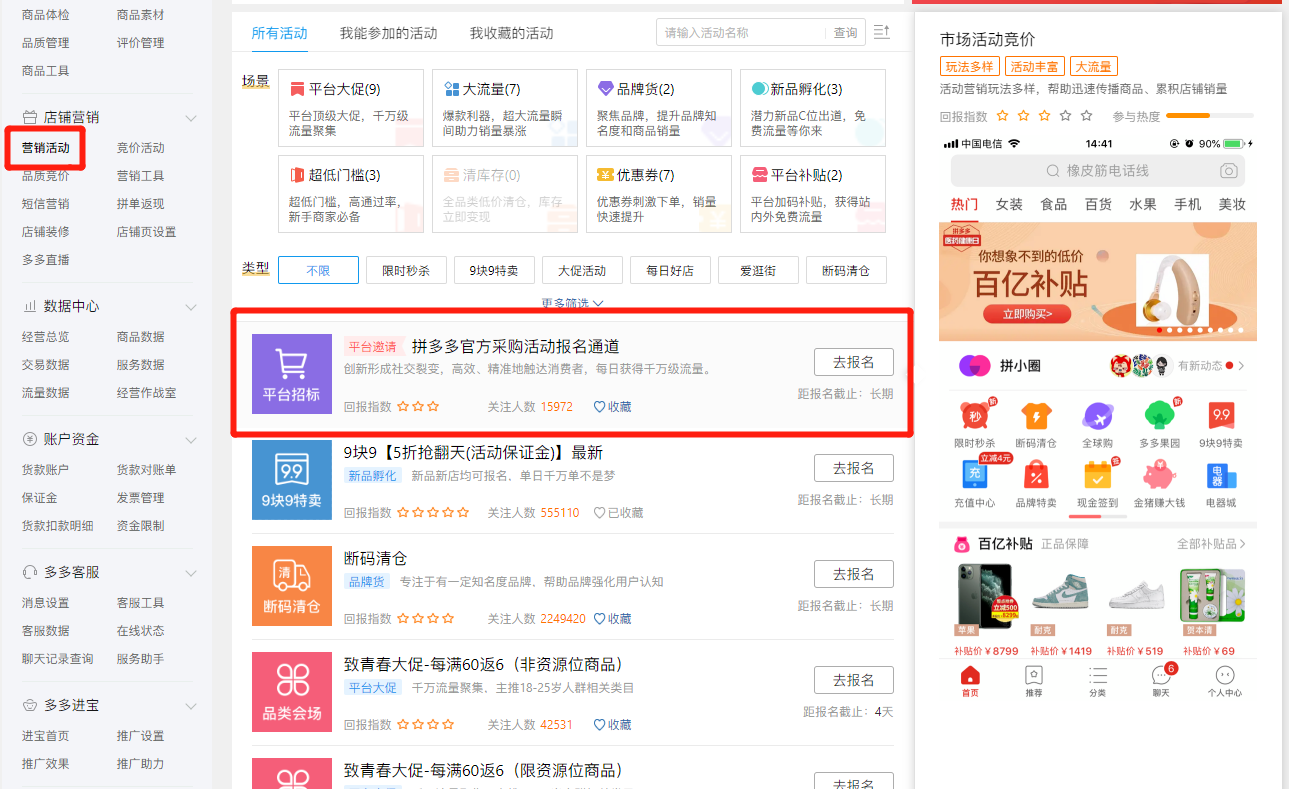Open 有新动态 arrow in 拼小圈 row
The width and height of the screenshot is (1289, 789).
pyautogui.click(x=1242, y=366)
